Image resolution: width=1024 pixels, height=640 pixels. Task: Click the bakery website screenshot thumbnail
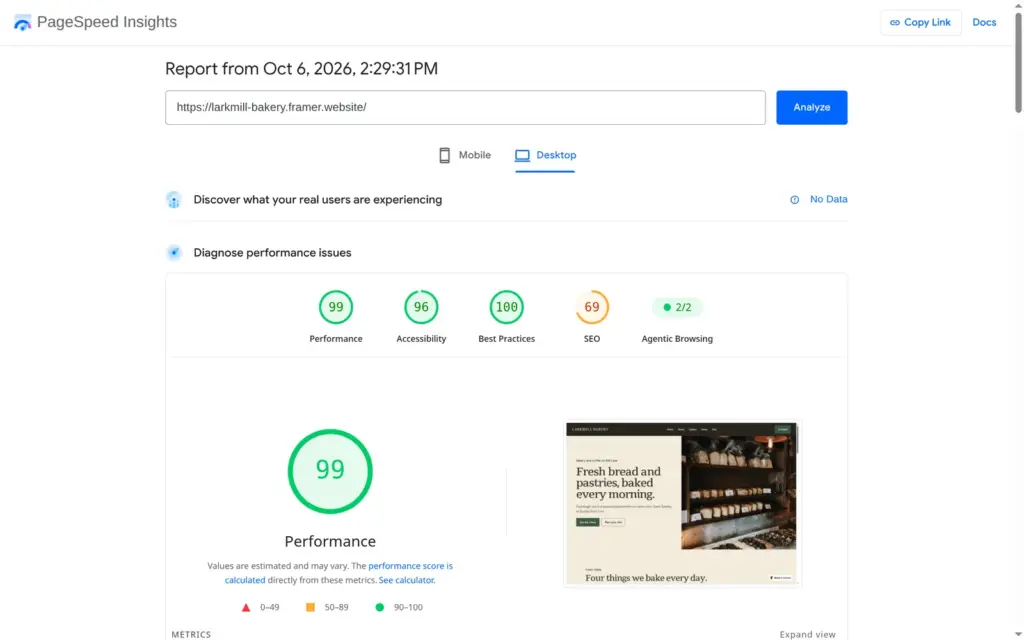682,504
